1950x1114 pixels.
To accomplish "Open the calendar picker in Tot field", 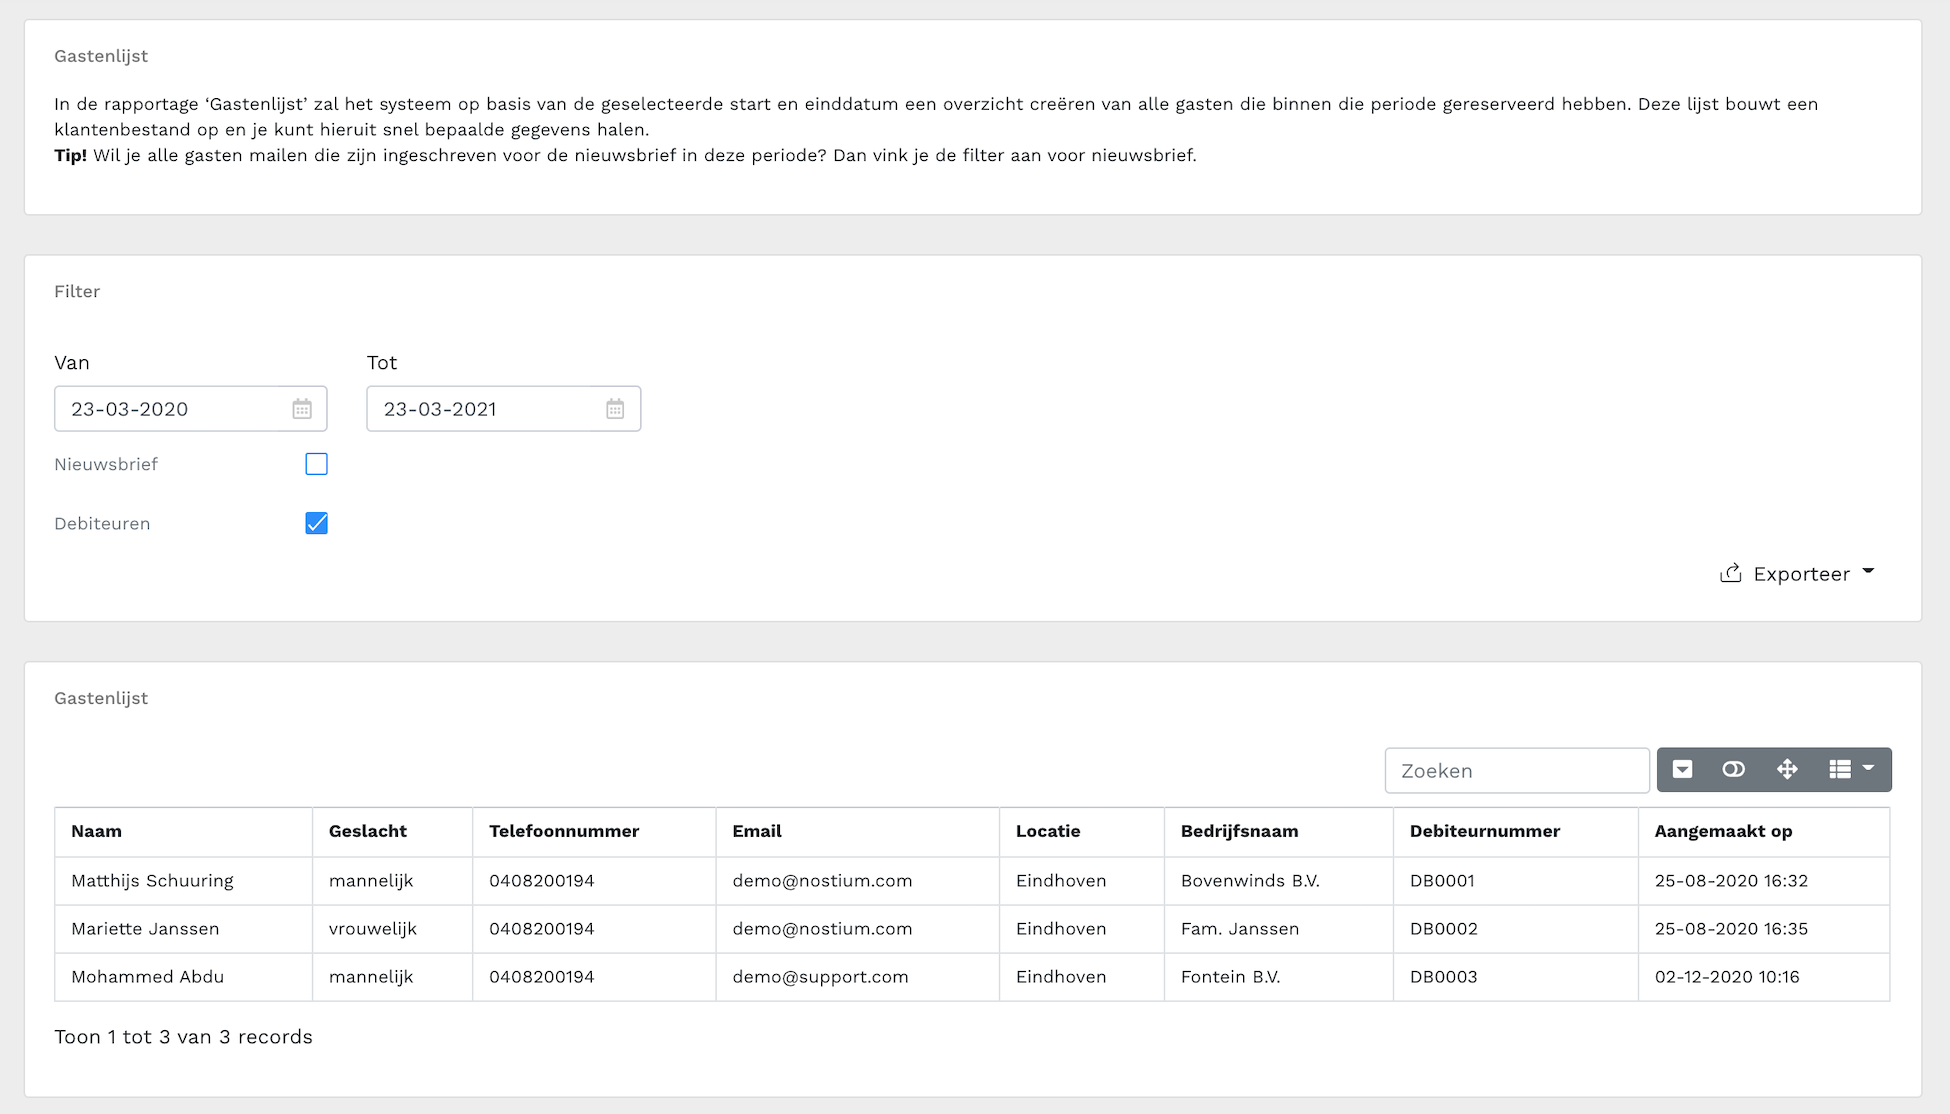I will pyautogui.click(x=615, y=409).
